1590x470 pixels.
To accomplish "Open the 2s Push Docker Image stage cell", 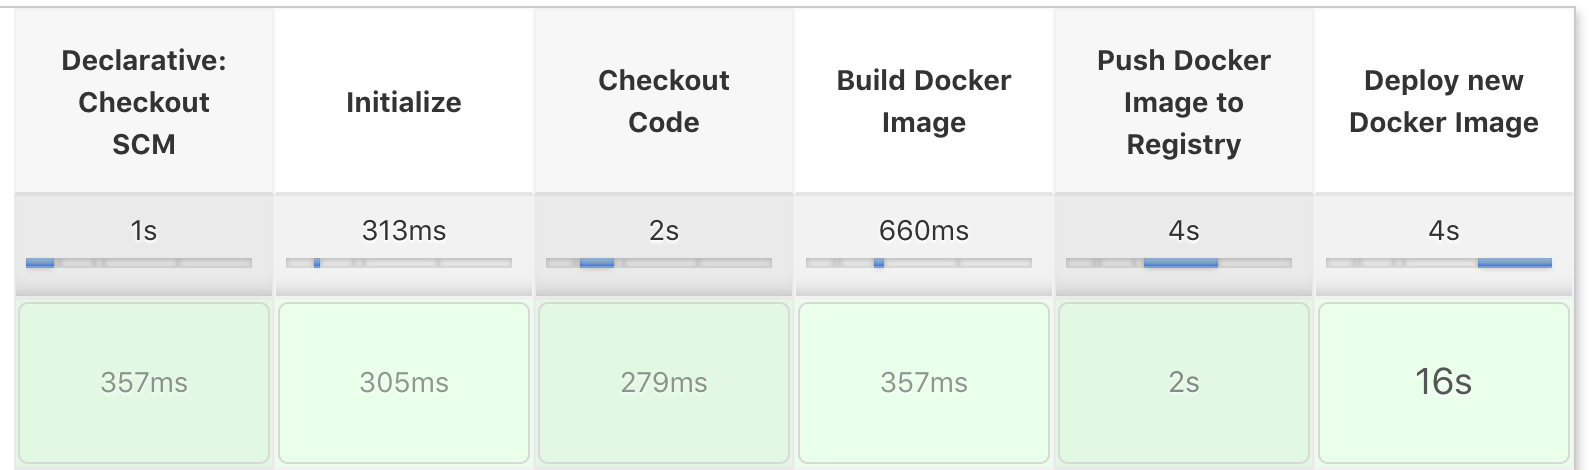I will point(1184,383).
